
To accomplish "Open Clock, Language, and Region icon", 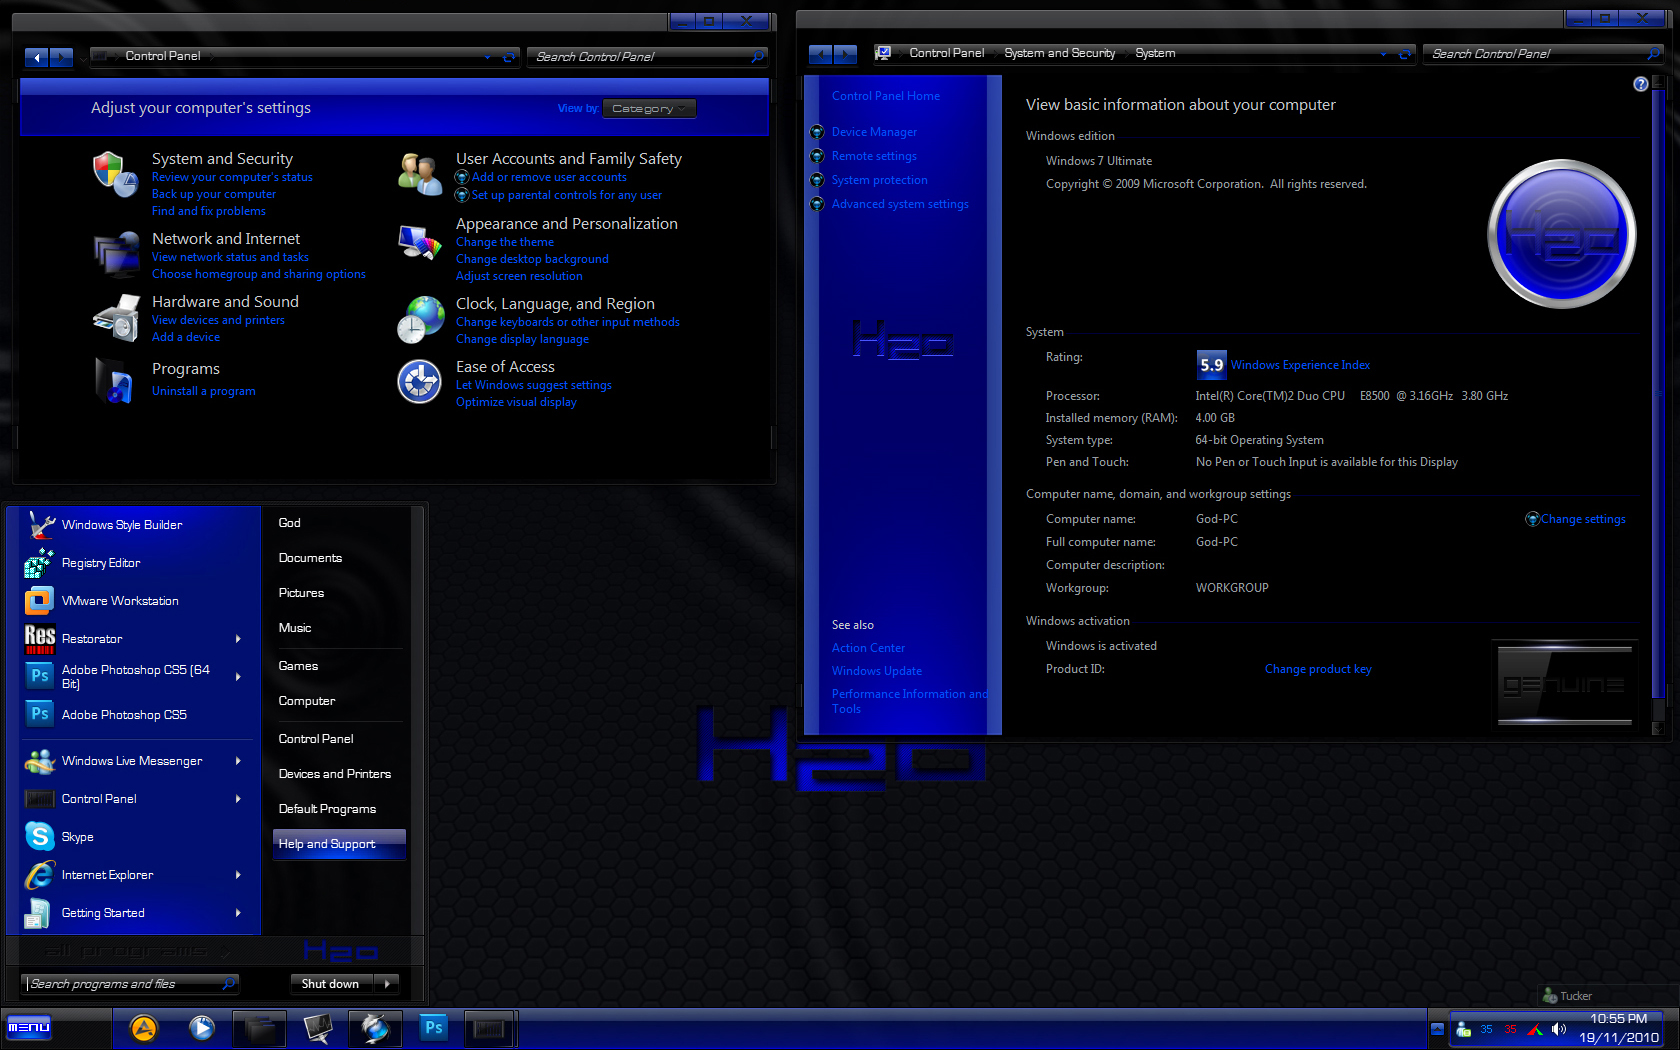I will click(420, 320).
